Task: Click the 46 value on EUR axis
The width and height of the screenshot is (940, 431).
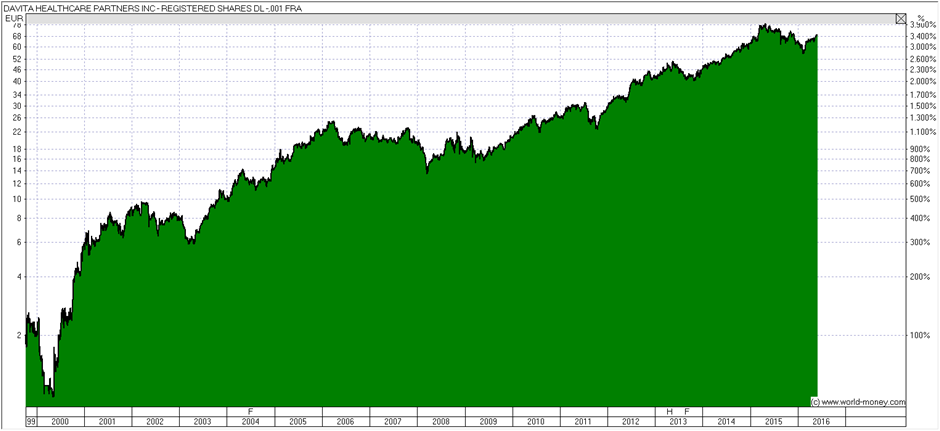Action: 17,70
